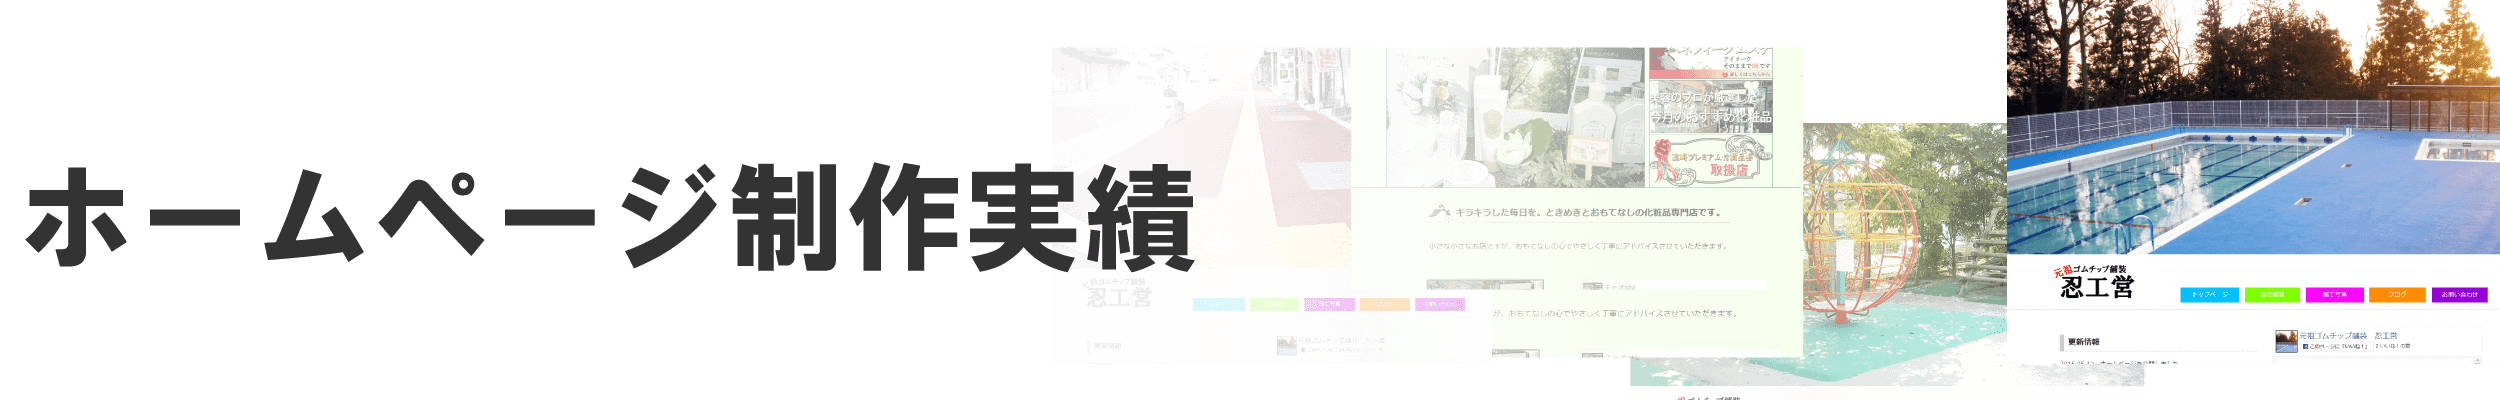Select the magenta 施工事例 nav button

(x=2334, y=295)
